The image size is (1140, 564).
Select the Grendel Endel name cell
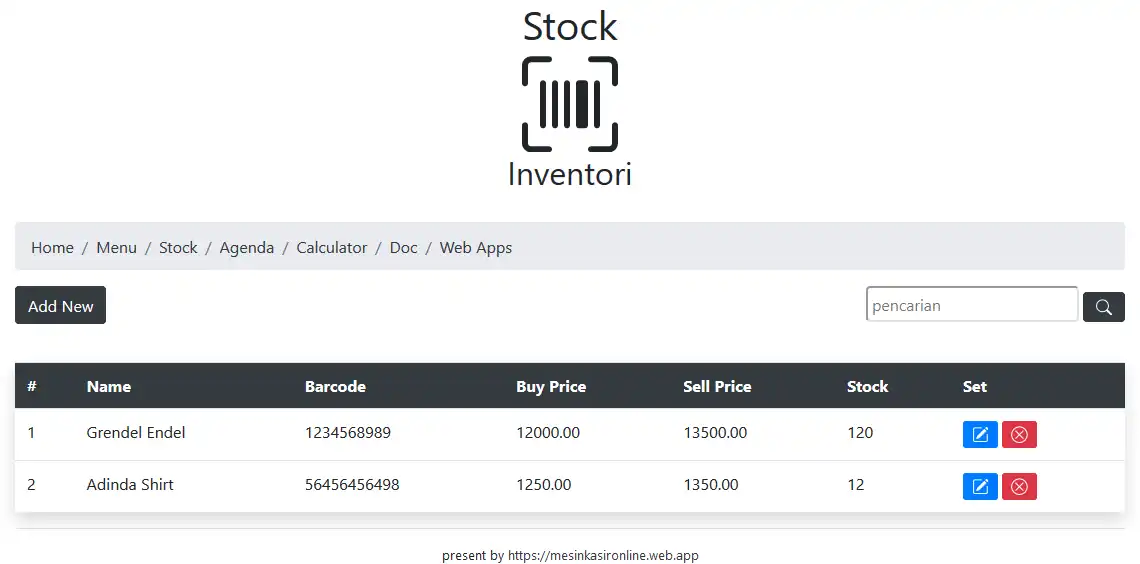136,433
